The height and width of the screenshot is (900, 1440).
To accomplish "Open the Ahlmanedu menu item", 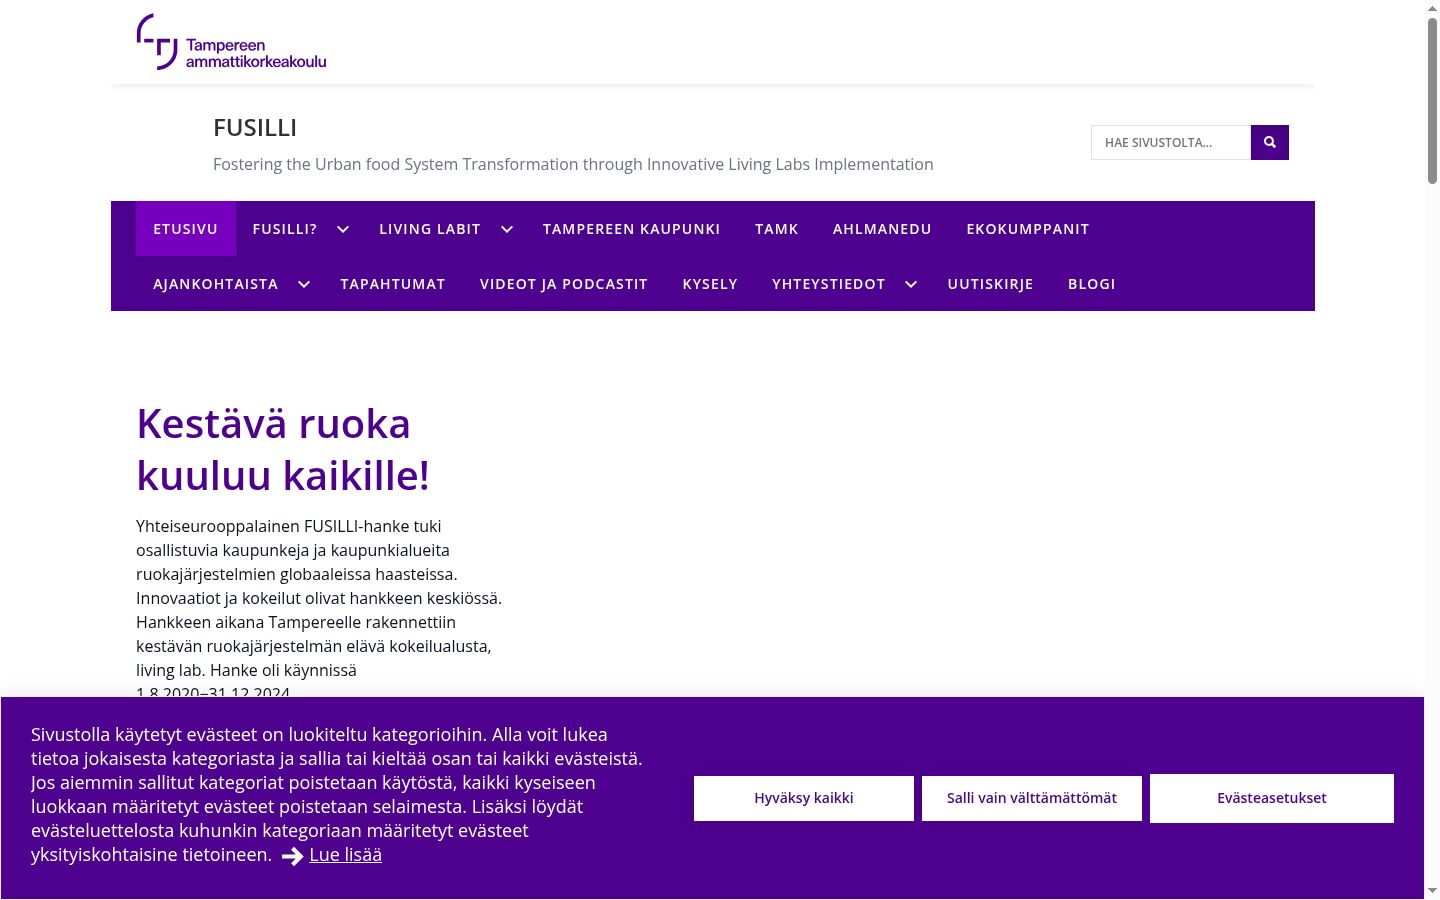I will (x=882, y=229).
